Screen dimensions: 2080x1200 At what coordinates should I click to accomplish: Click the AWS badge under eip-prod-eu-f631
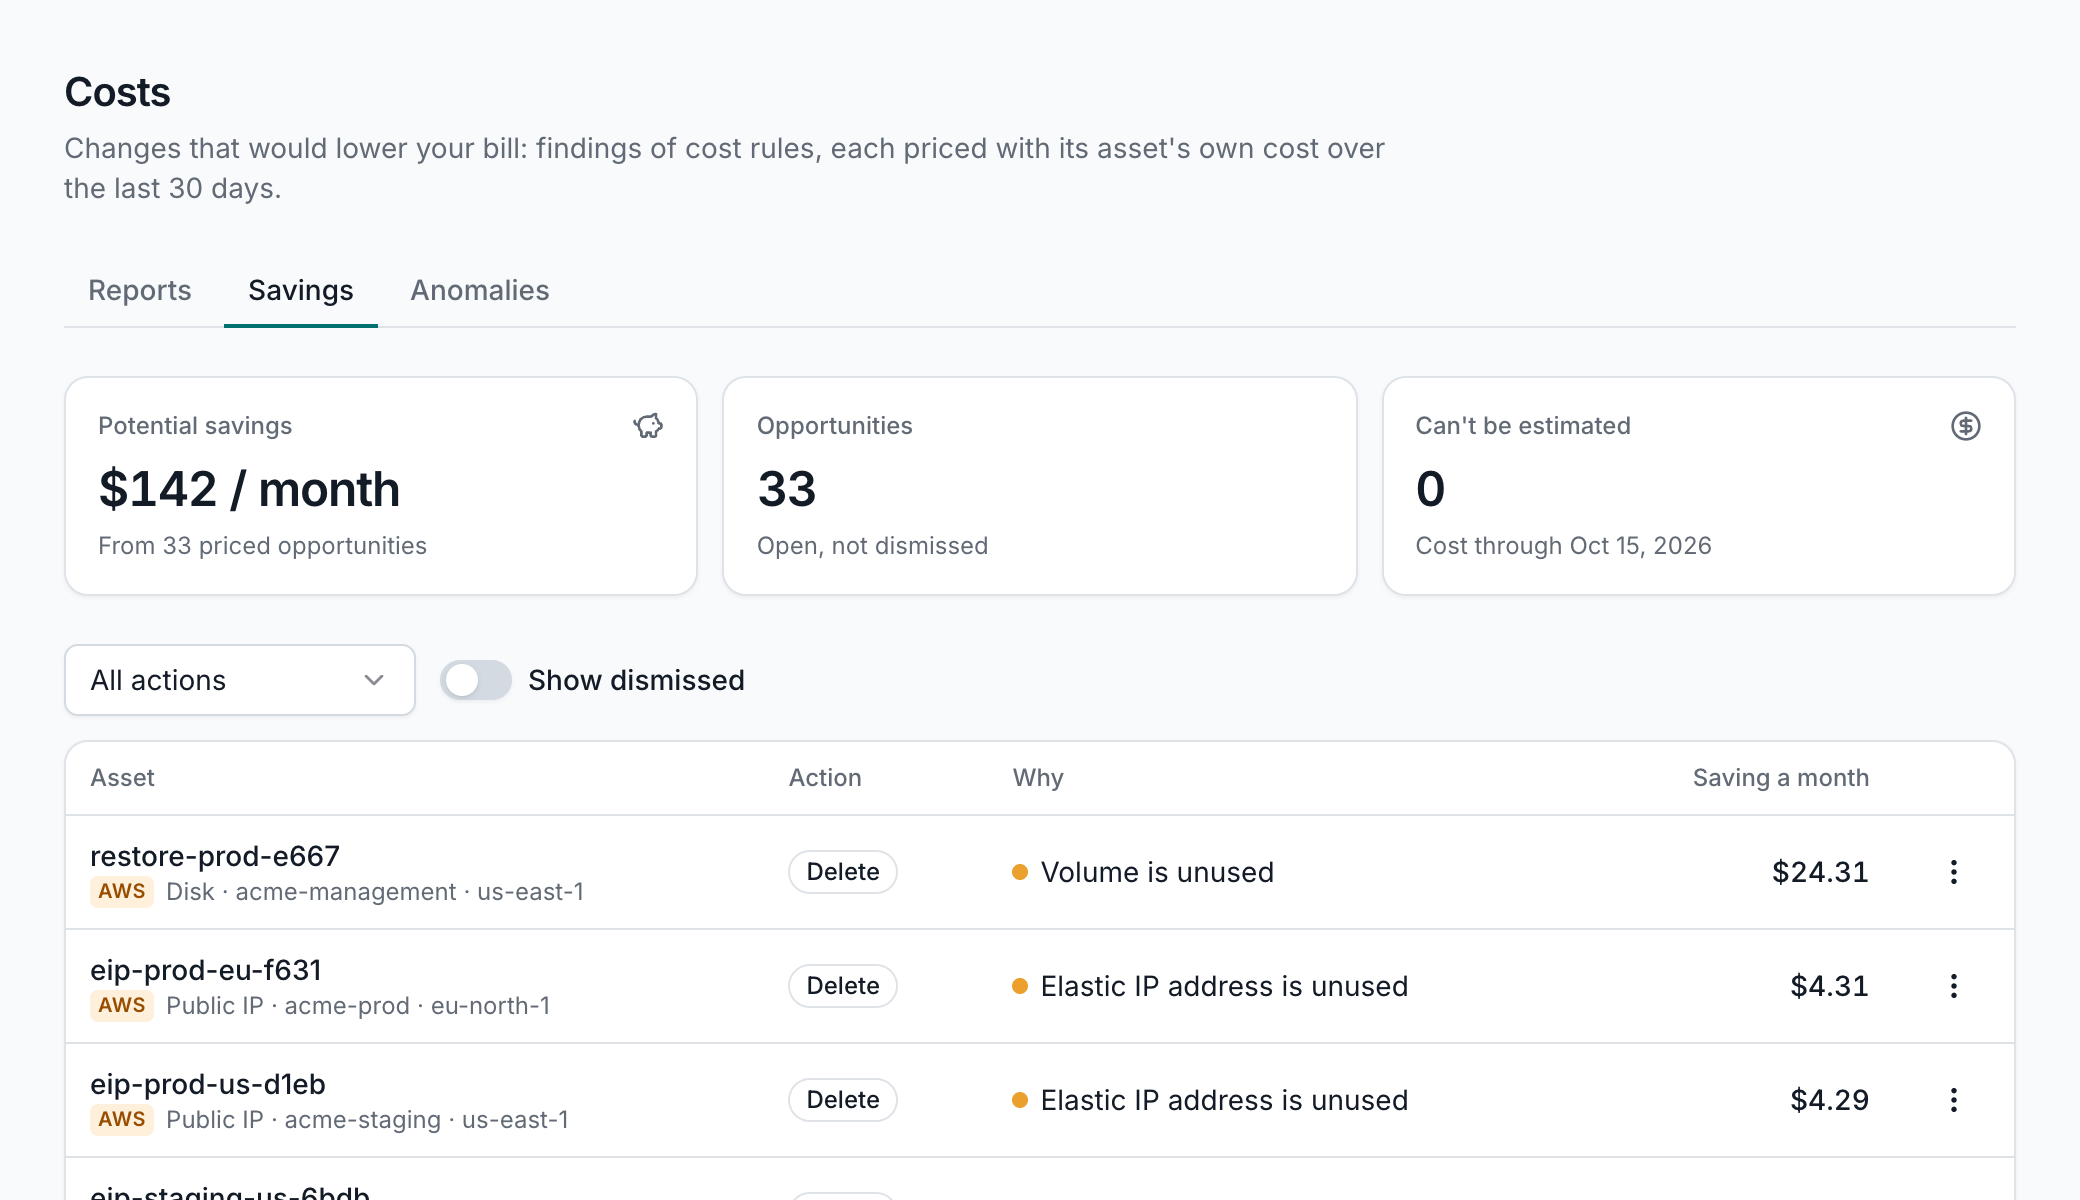click(x=122, y=1006)
